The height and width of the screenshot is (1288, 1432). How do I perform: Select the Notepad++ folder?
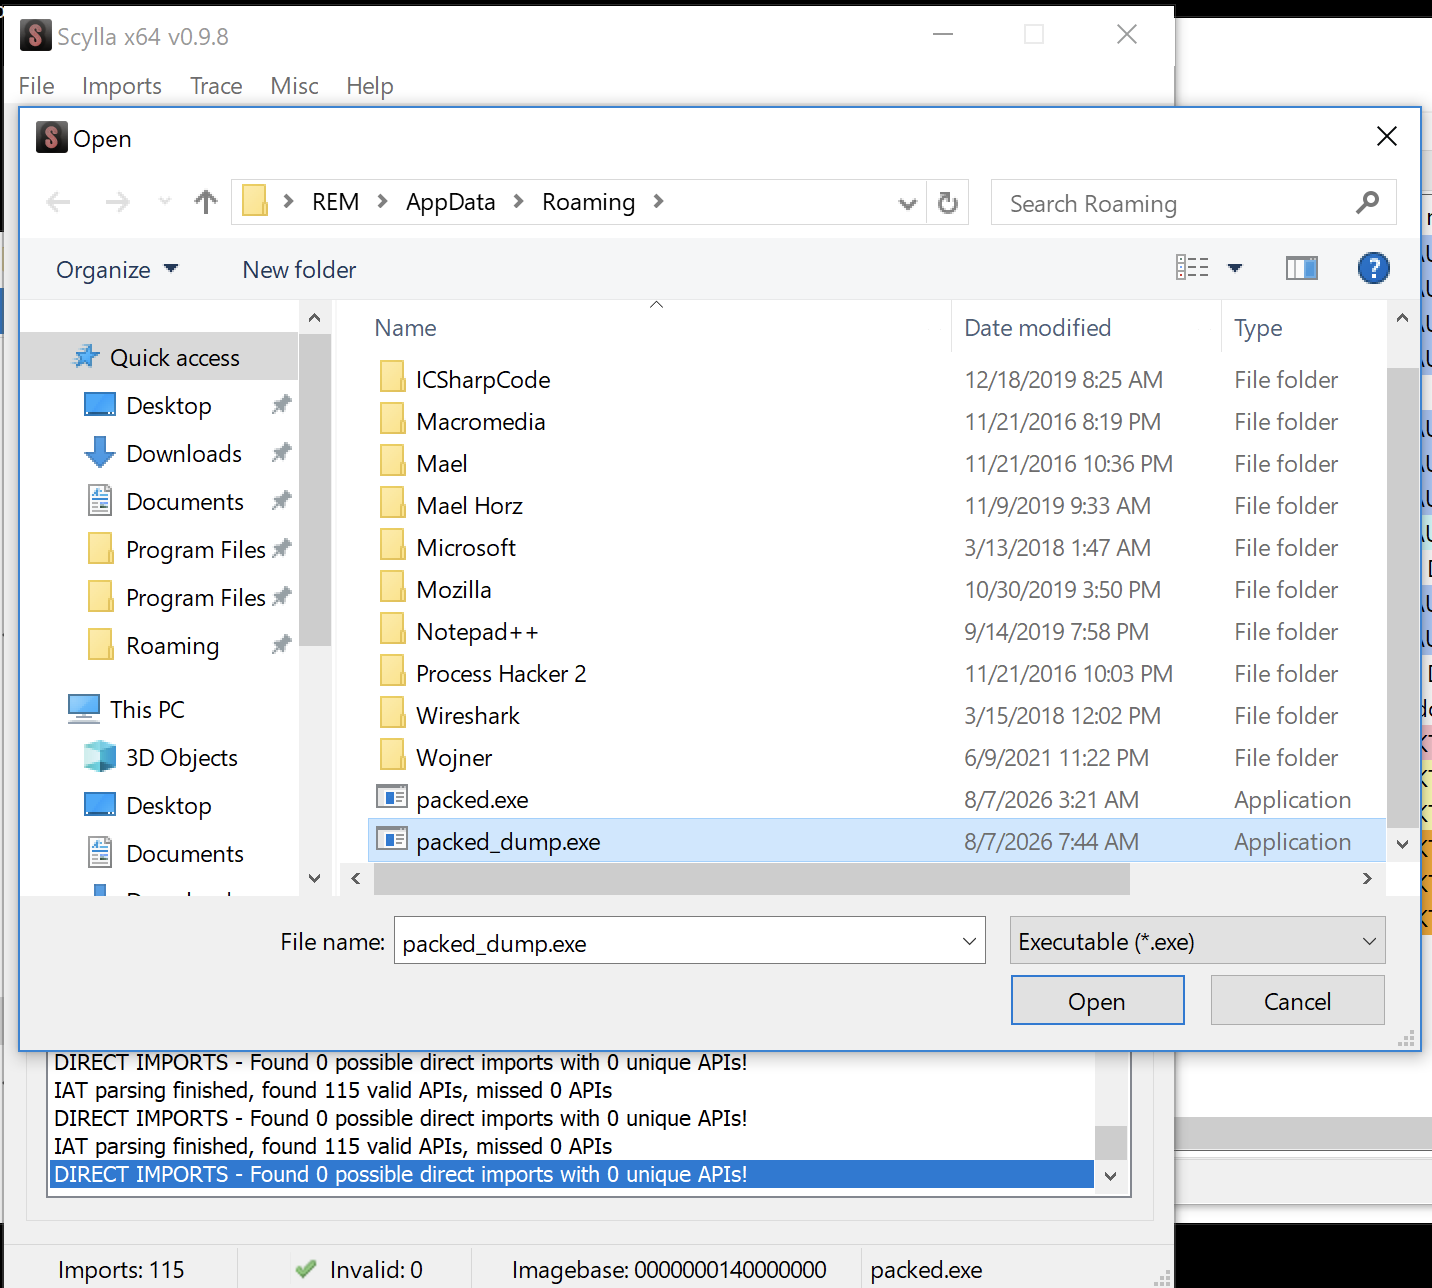pyautogui.click(x=477, y=631)
